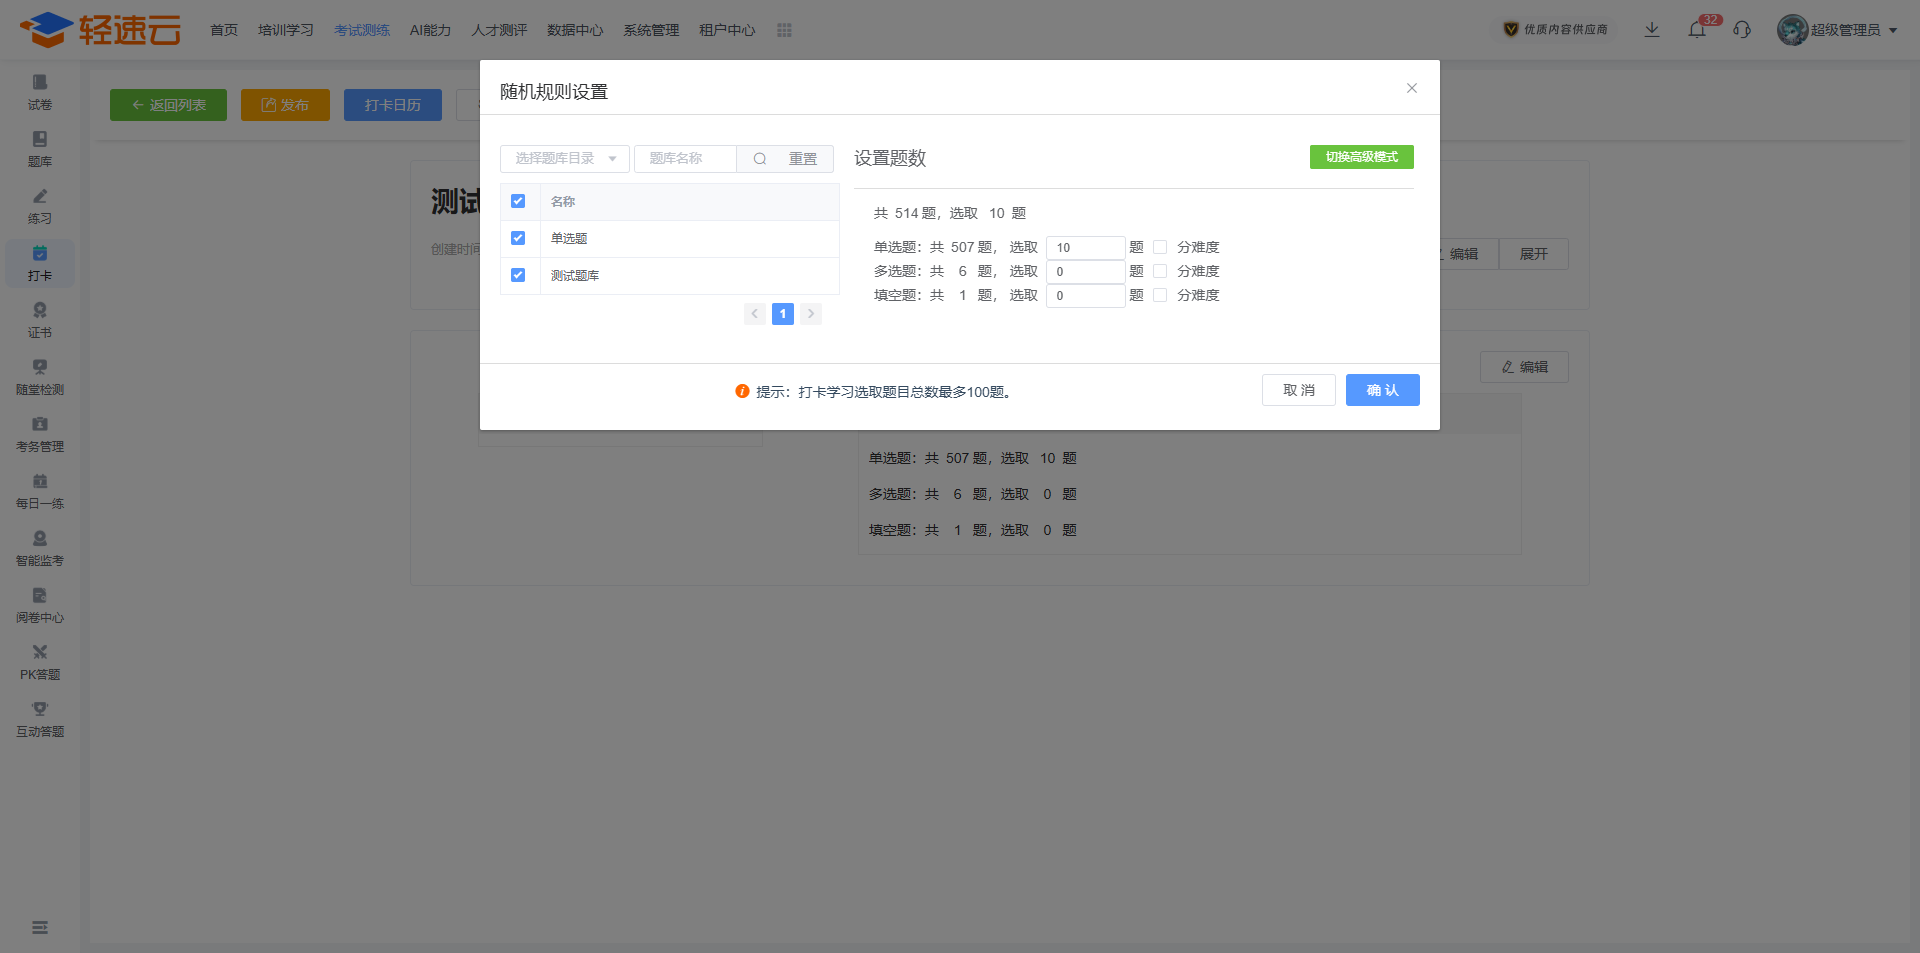The height and width of the screenshot is (953, 1920).
Task: Open the notifications bell icon
Action: [x=1697, y=30]
